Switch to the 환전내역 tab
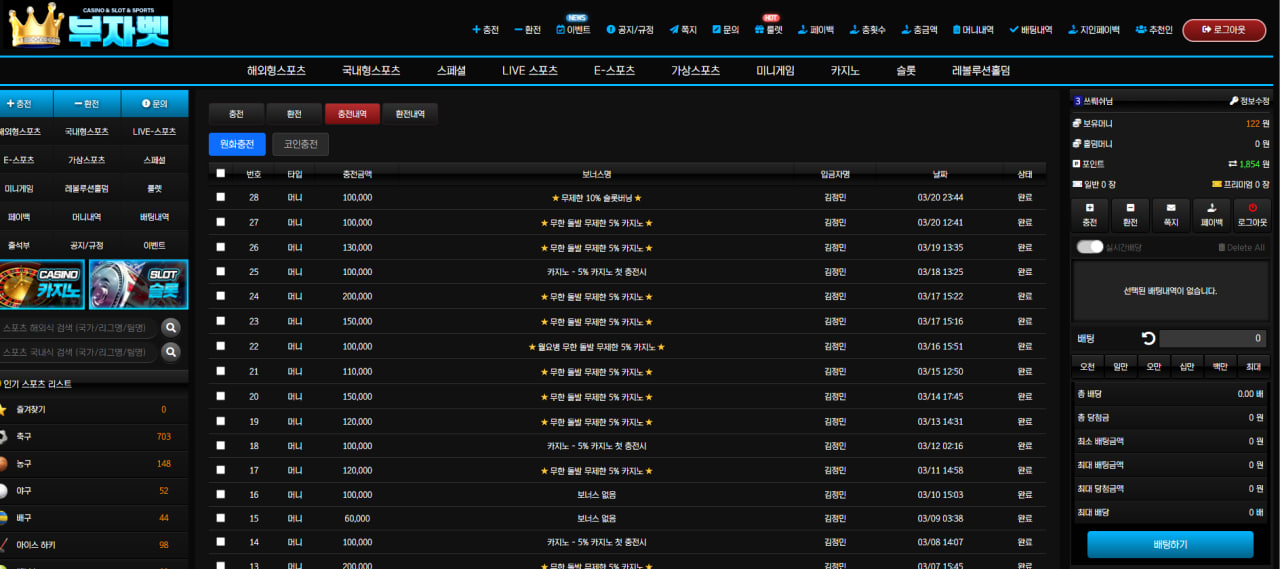Viewport: 1280px width, 569px height. pyautogui.click(x=410, y=114)
